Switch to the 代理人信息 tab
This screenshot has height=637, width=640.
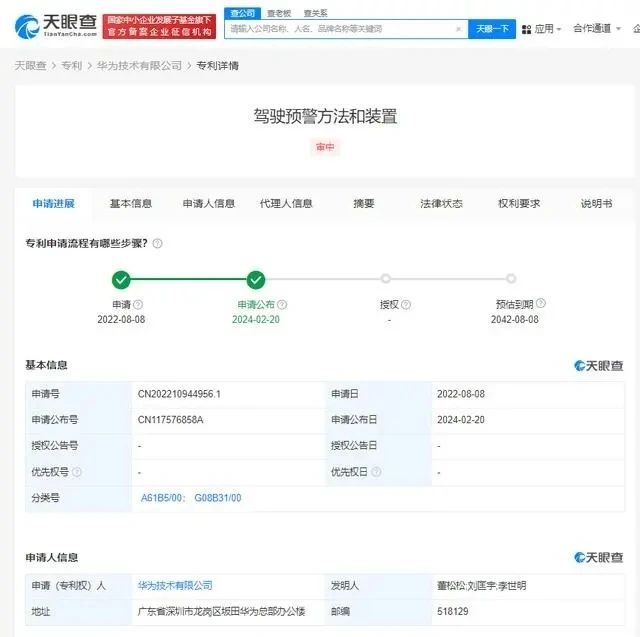click(x=286, y=204)
